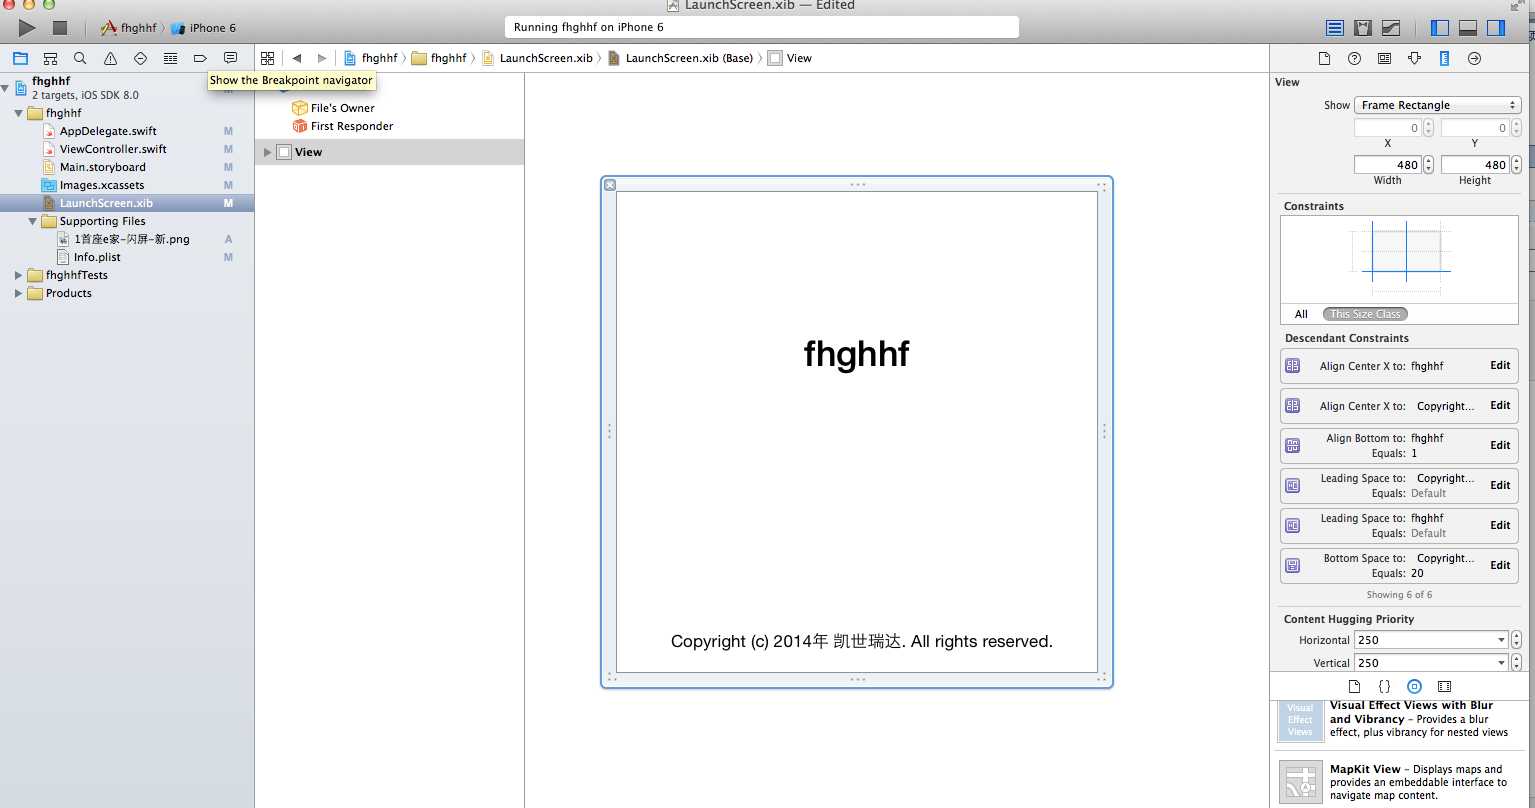Go forward in editor history

321,58
